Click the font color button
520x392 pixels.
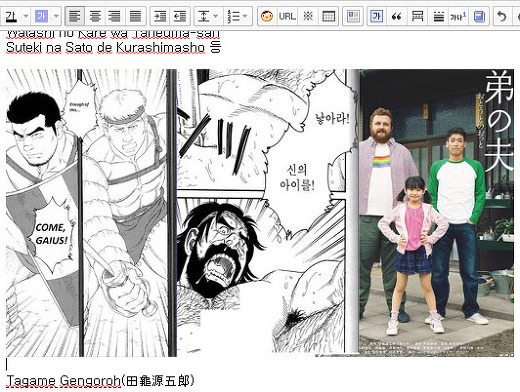(11, 16)
